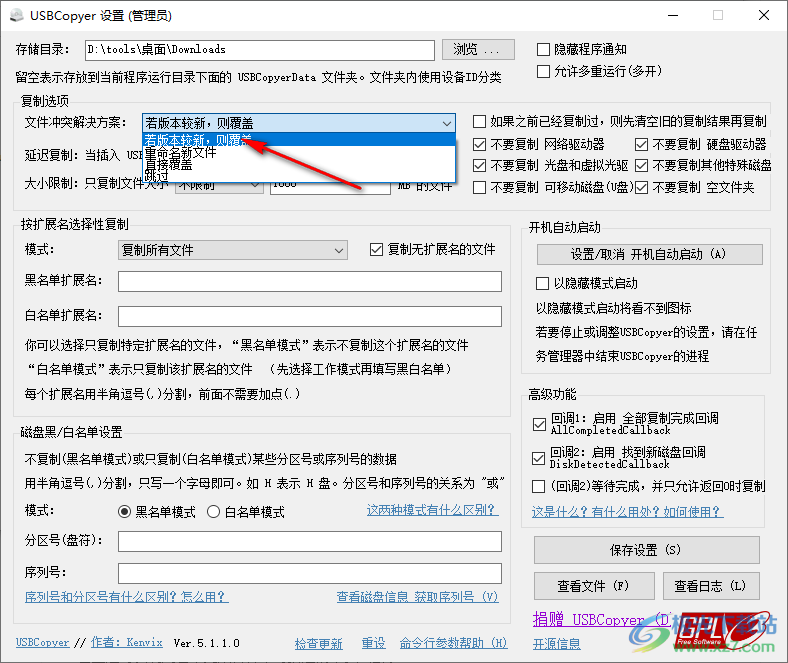Open '这两种模式有什么区别？' link
The image size is (788, 663).
(433, 510)
